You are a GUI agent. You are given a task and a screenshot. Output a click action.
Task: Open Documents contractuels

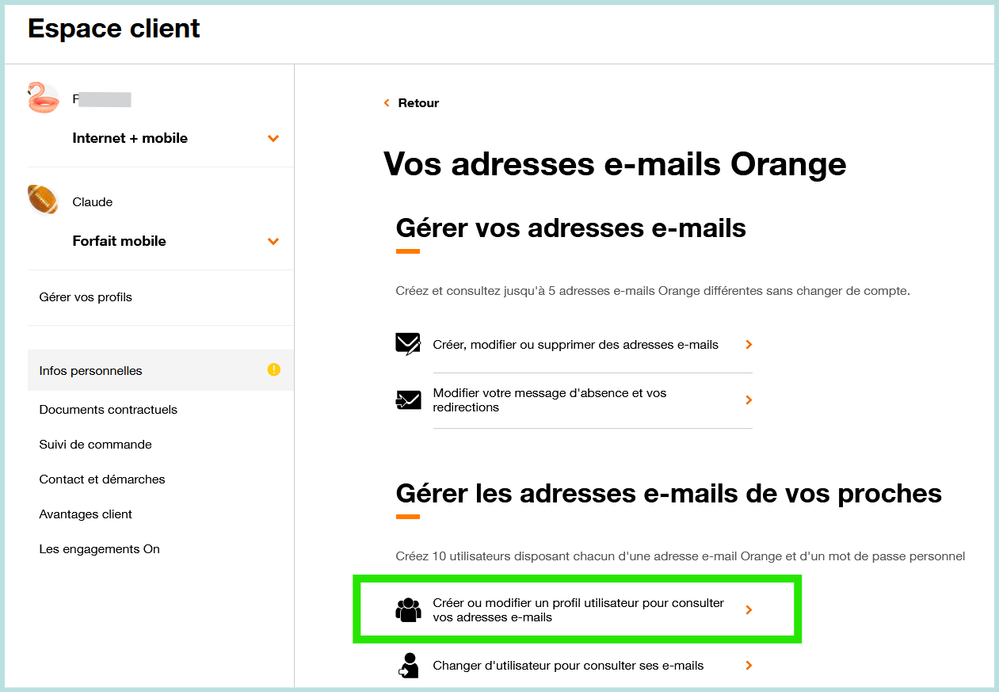coord(108,410)
